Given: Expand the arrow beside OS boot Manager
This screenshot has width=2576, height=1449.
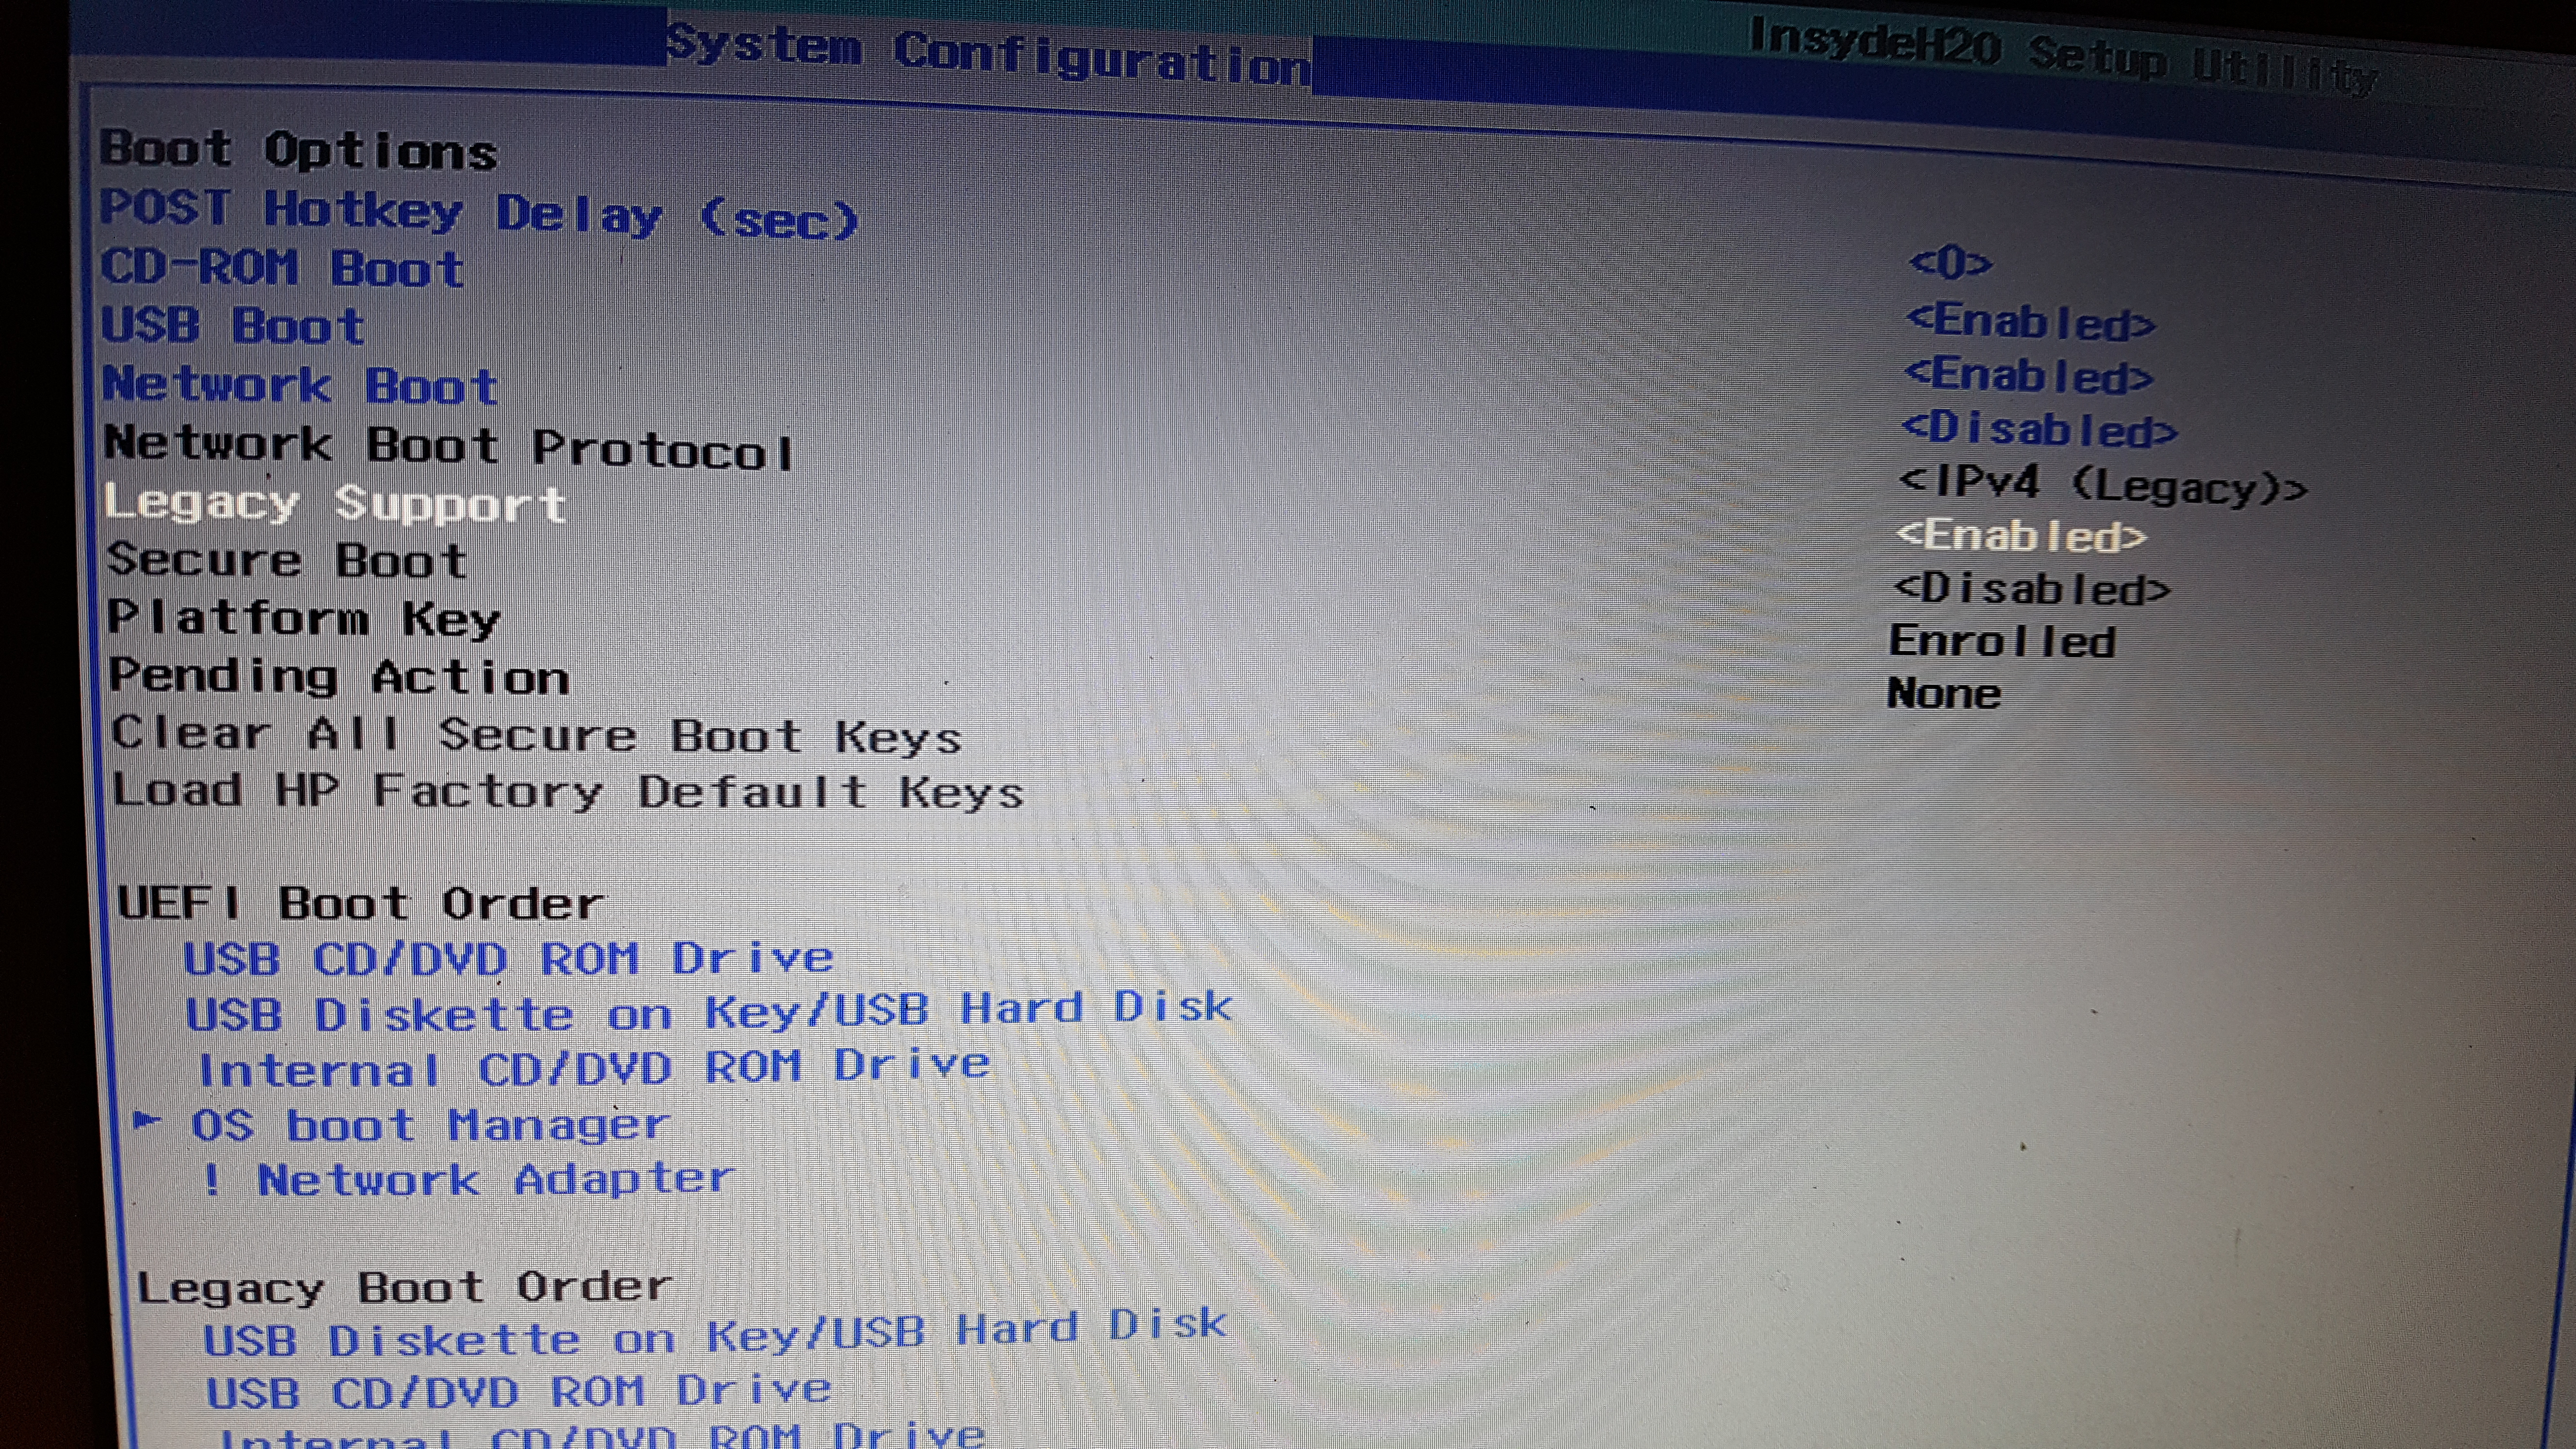Looking at the screenshot, I should pos(148,1120).
